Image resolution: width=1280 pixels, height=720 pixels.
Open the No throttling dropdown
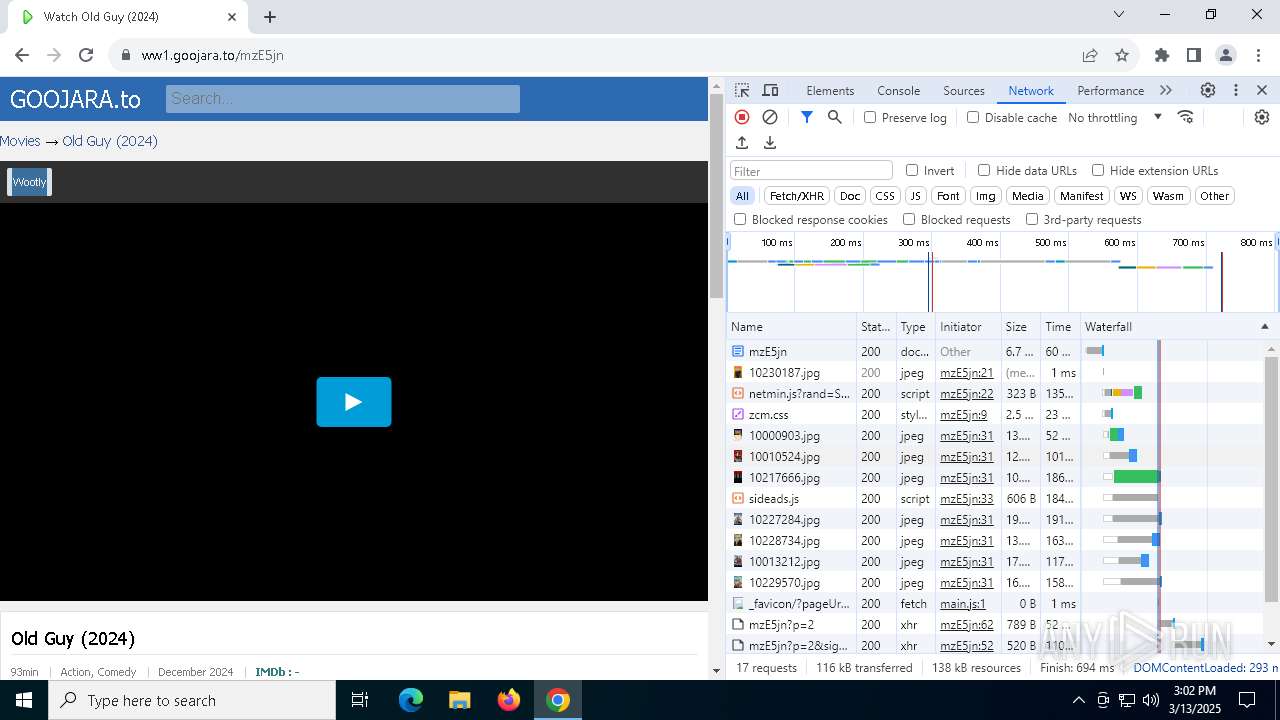click(x=1115, y=117)
